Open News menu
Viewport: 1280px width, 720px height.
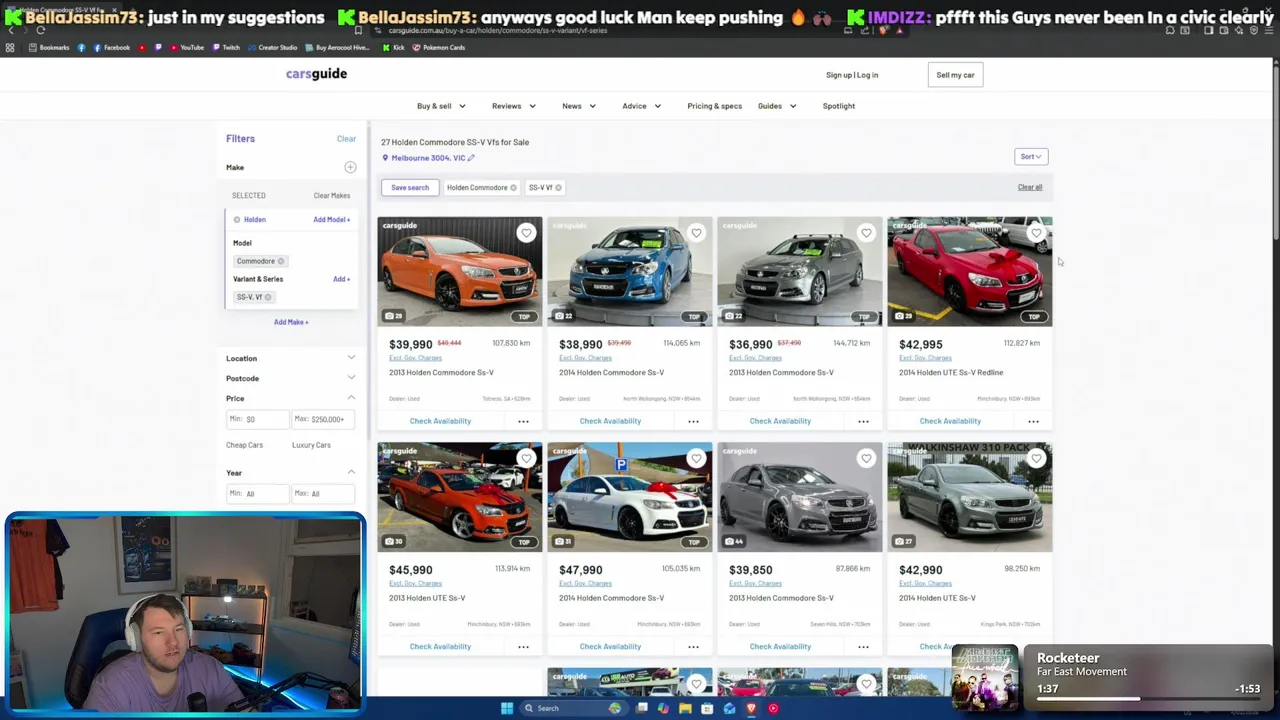[579, 106]
